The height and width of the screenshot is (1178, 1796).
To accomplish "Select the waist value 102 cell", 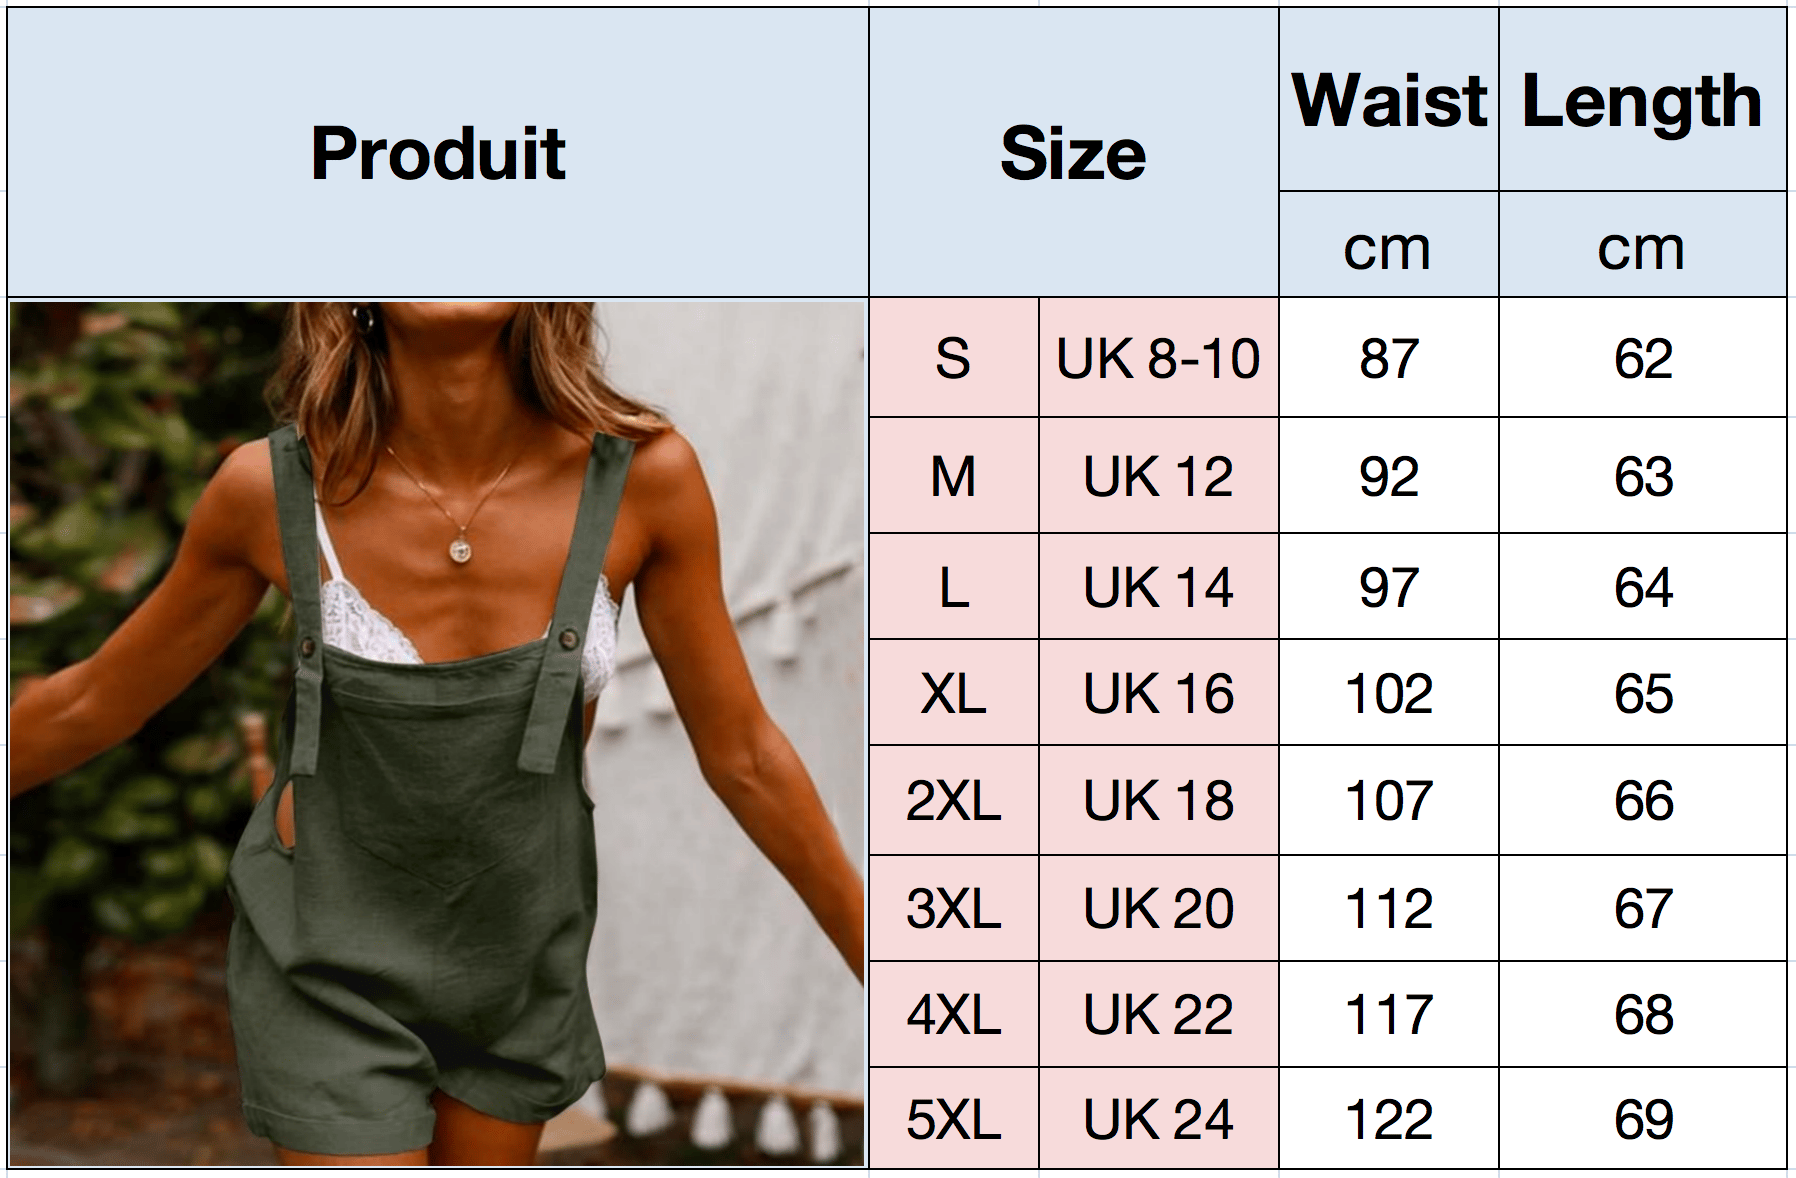I will tap(1388, 693).
